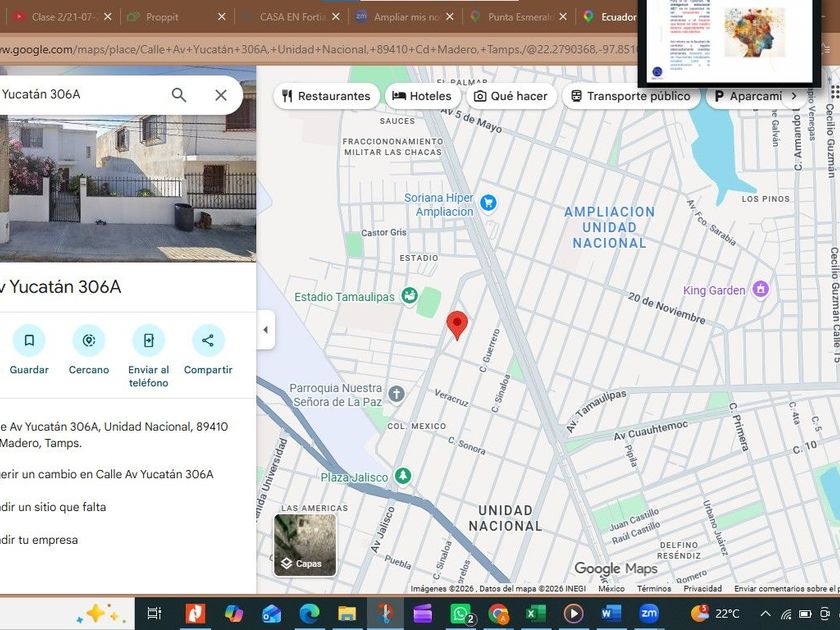Image resolution: width=840 pixels, height=630 pixels.
Task: Switch to the Ecuador maps tab
Action: coord(611,17)
